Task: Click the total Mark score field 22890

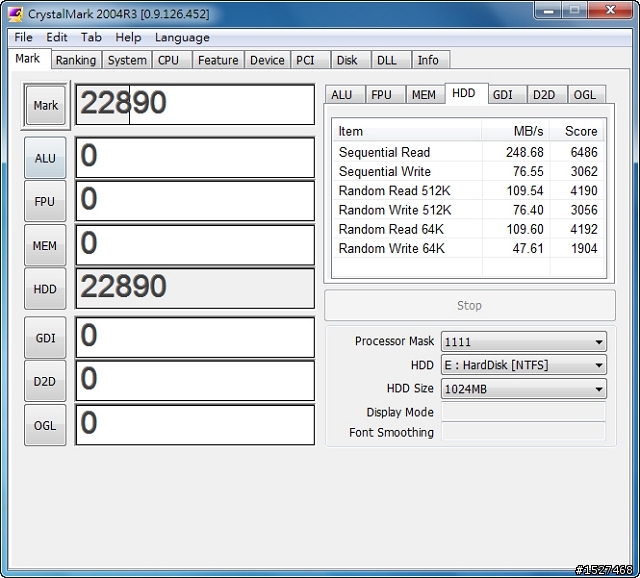Action: (x=195, y=104)
